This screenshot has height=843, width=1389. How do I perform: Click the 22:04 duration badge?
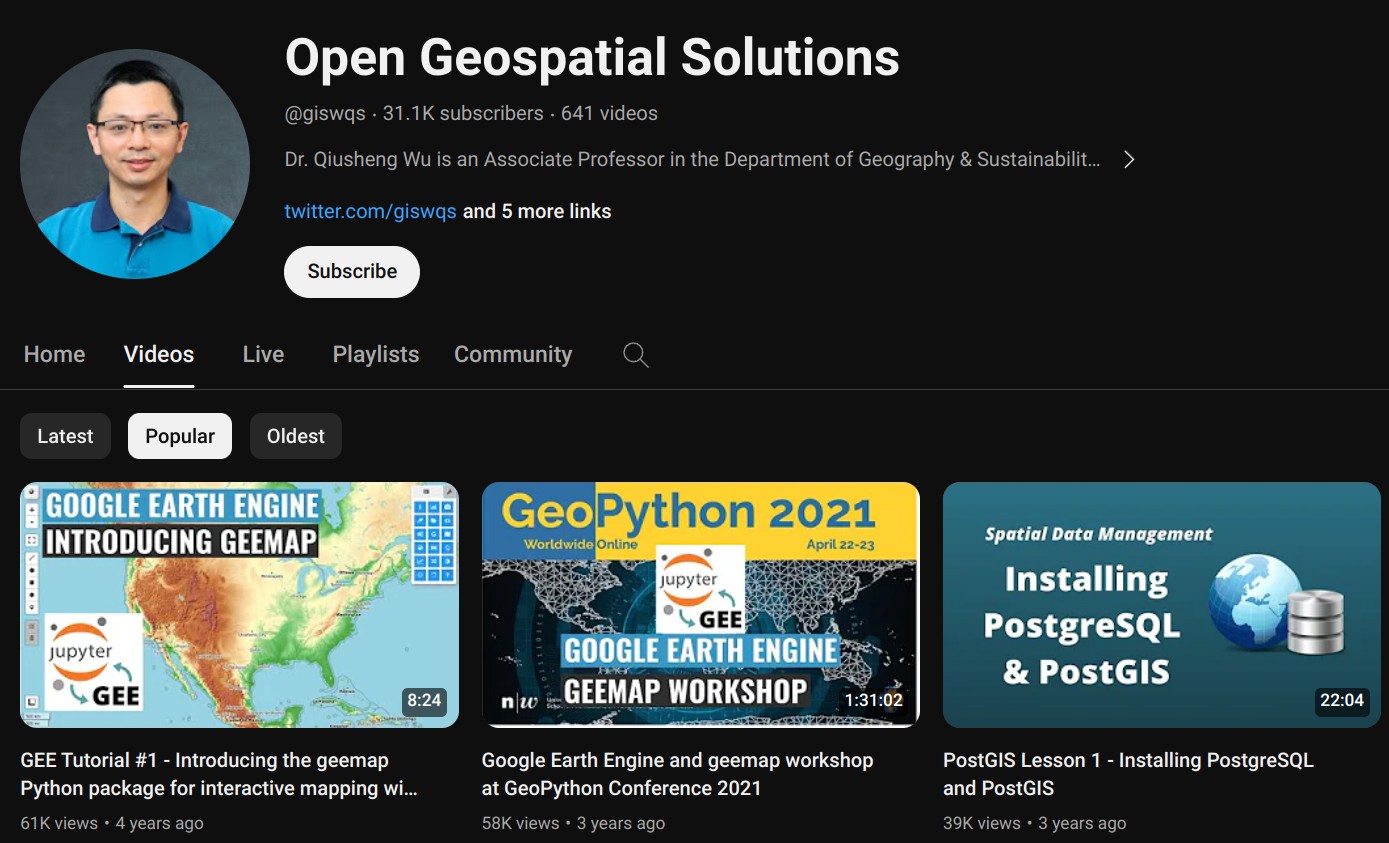coord(1342,701)
